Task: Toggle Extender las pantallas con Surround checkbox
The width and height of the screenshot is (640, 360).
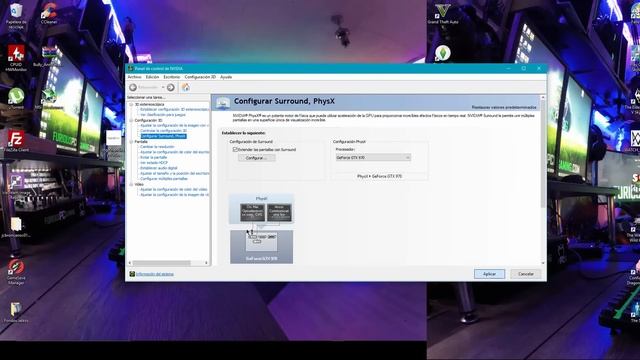Action: [235, 149]
